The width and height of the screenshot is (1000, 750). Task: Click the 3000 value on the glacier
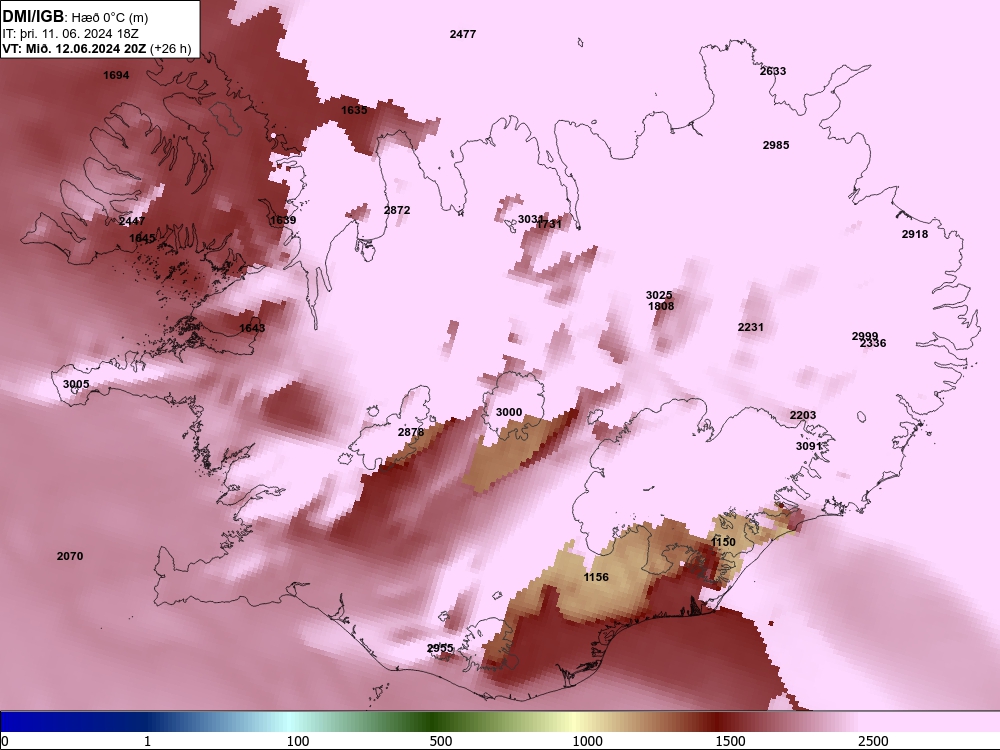(x=509, y=413)
